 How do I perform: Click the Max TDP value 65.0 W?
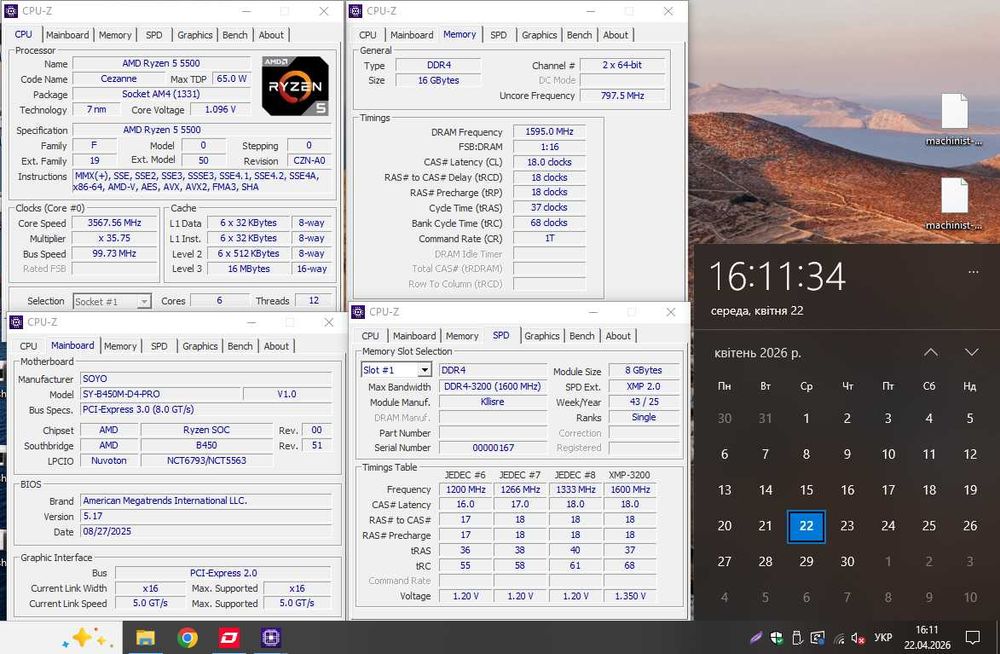(x=232, y=78)
